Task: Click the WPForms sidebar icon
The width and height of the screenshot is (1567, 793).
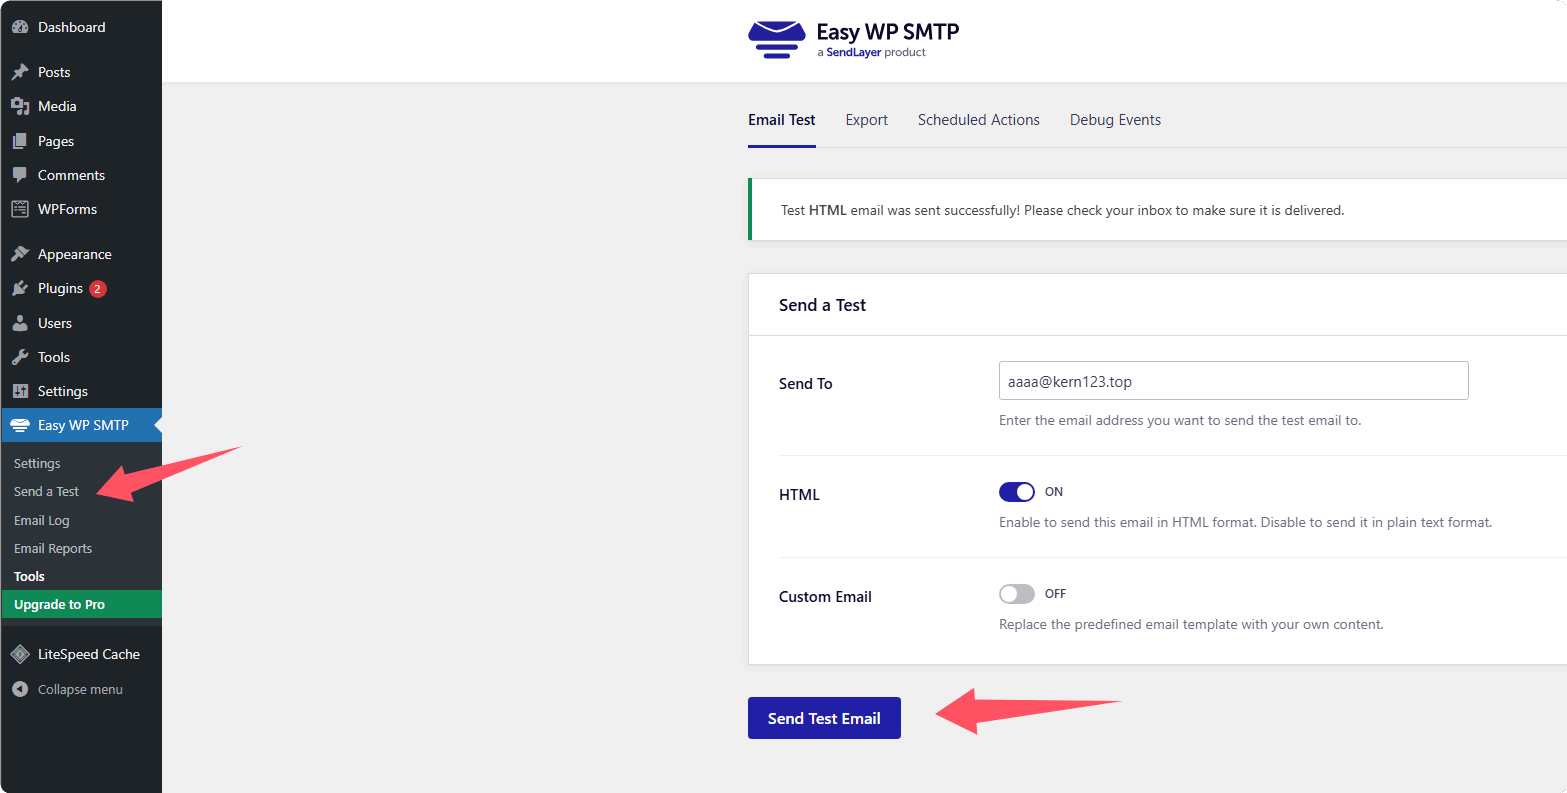Action: click(20, 209)
